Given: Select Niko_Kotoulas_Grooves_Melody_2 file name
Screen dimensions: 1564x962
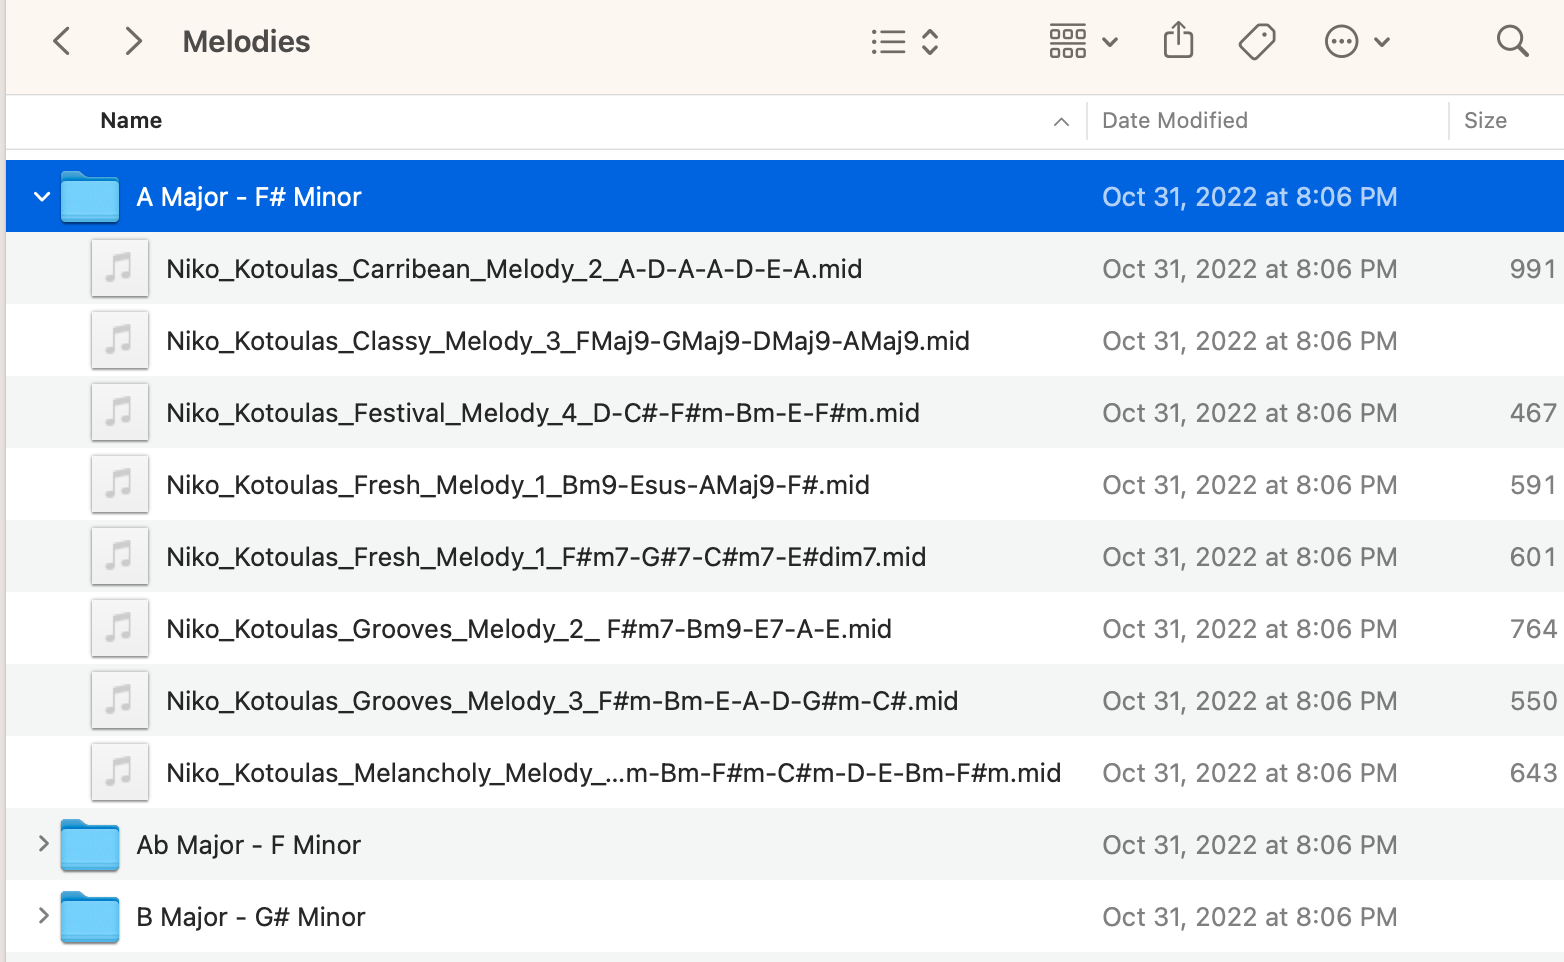Looking at the screenshot, I should point(529,629).
